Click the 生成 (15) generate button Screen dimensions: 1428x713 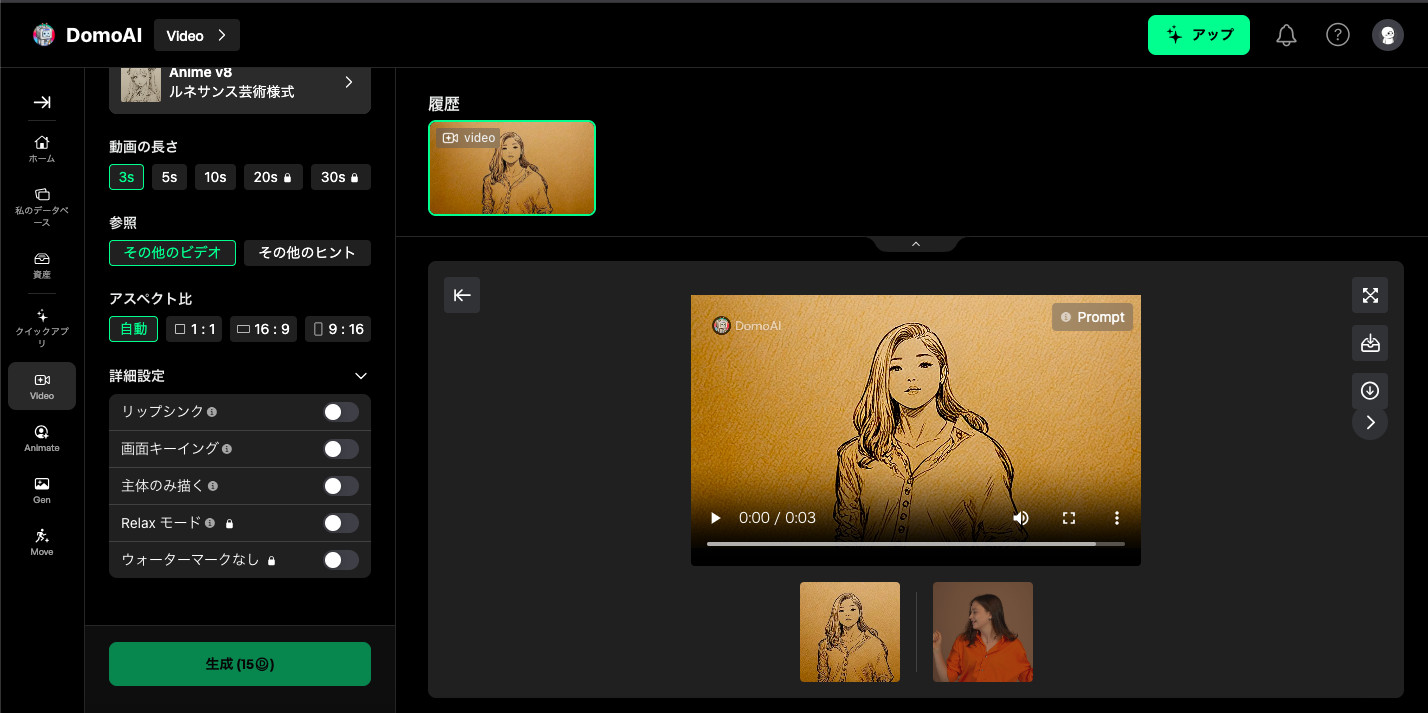click(240, 664)
